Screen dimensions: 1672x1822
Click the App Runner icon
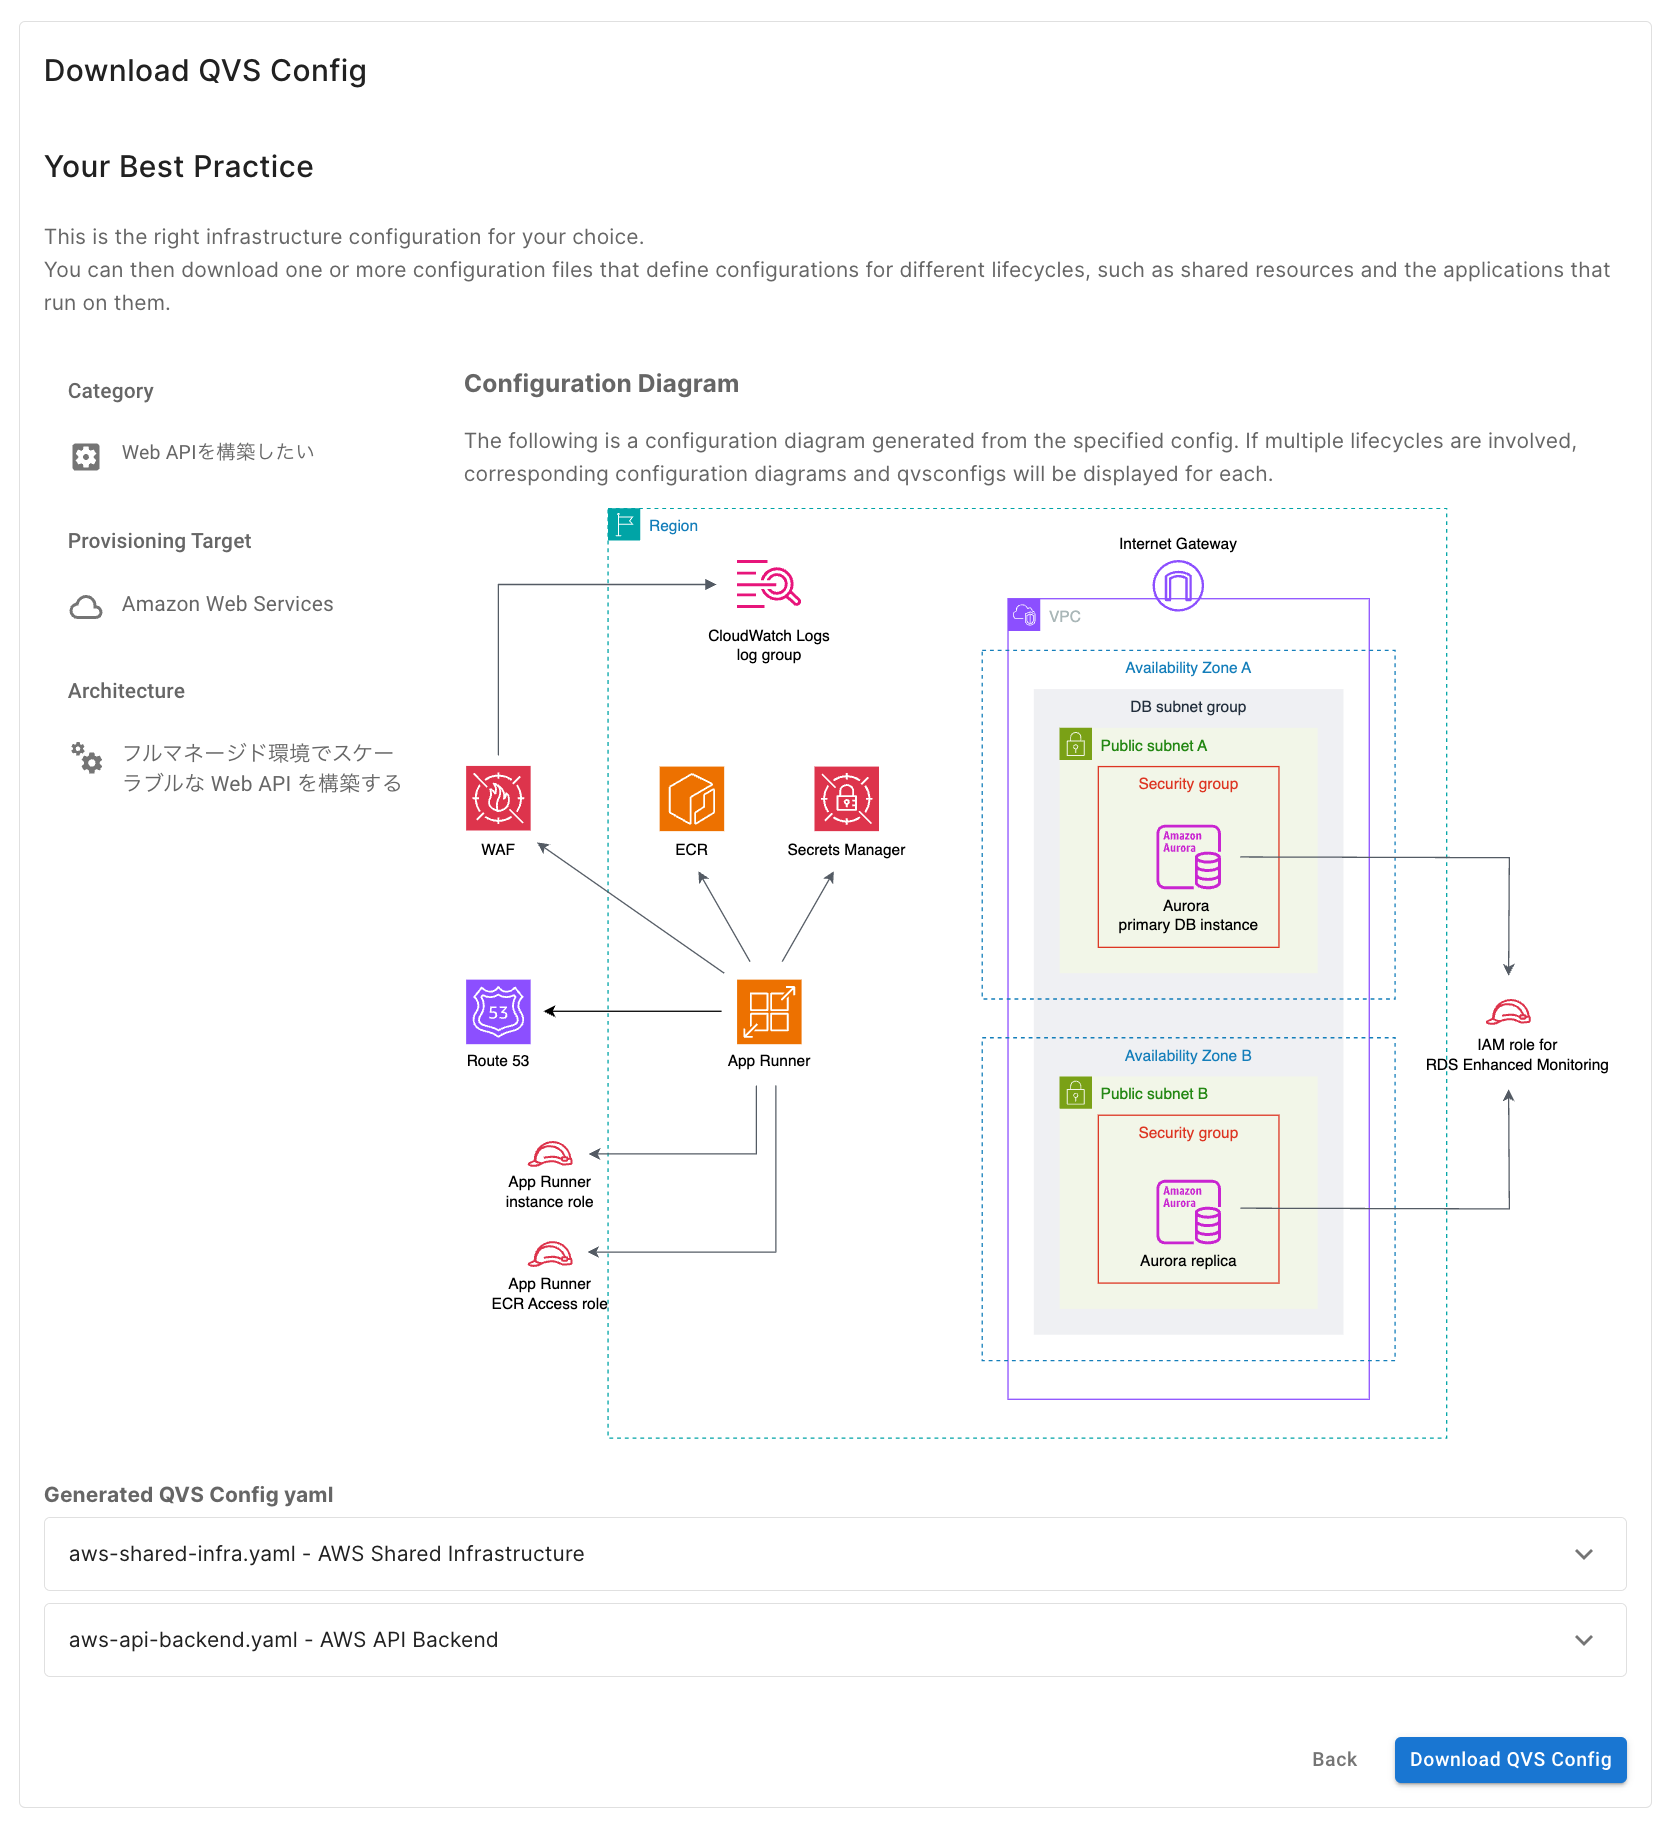point(769,1011)
